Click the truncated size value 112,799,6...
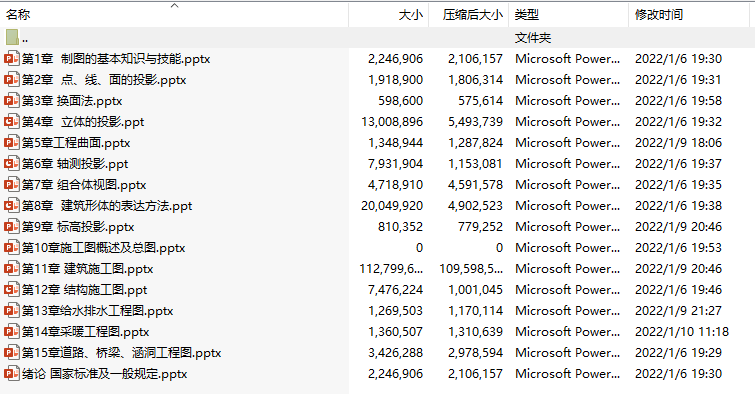 click(x=391, y=269)
